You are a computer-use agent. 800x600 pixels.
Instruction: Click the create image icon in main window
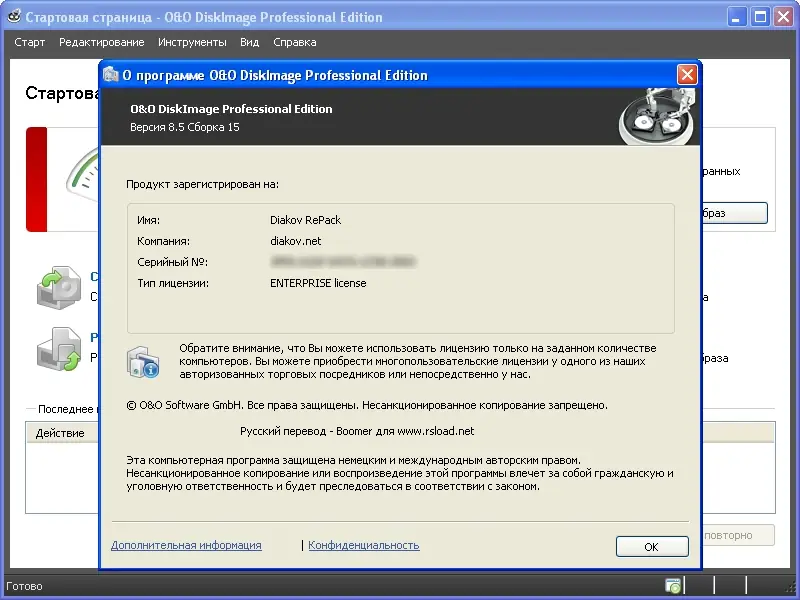point(59,287)
